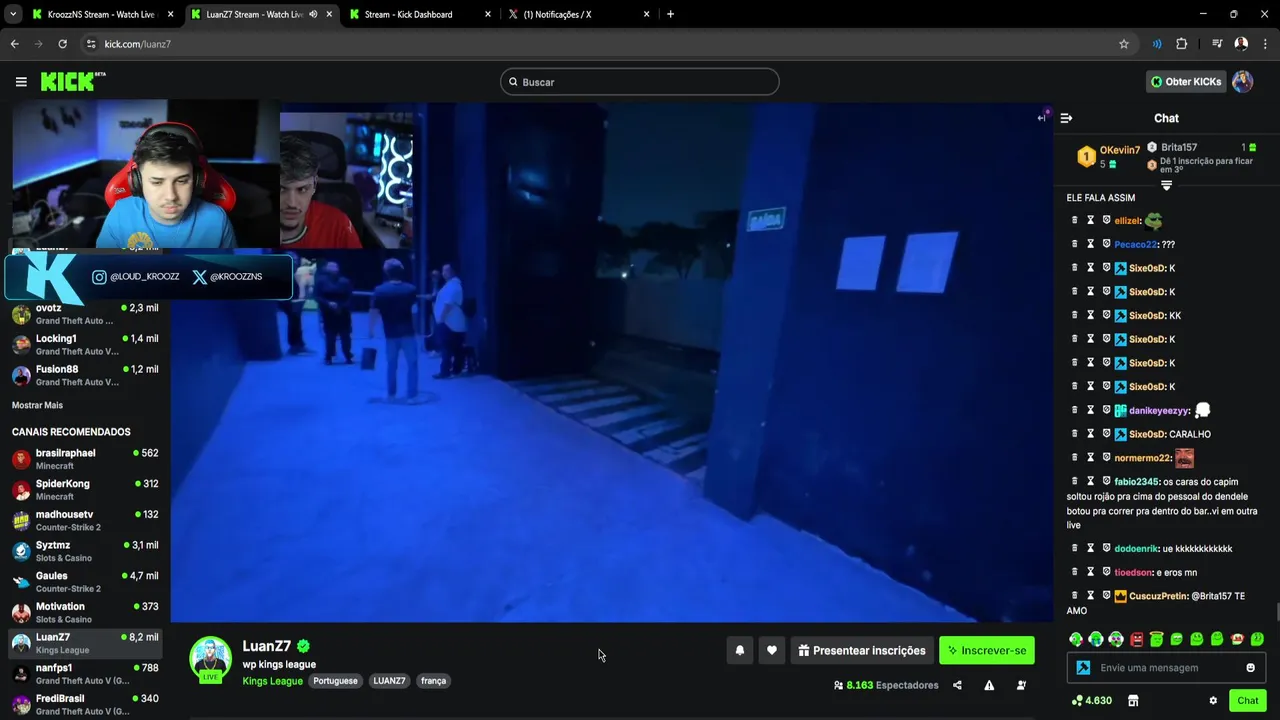This screenshot has width=1280, height=720.
Task: Click Mostrar Mais in sidebar
Action: click(x=37, y=405)
